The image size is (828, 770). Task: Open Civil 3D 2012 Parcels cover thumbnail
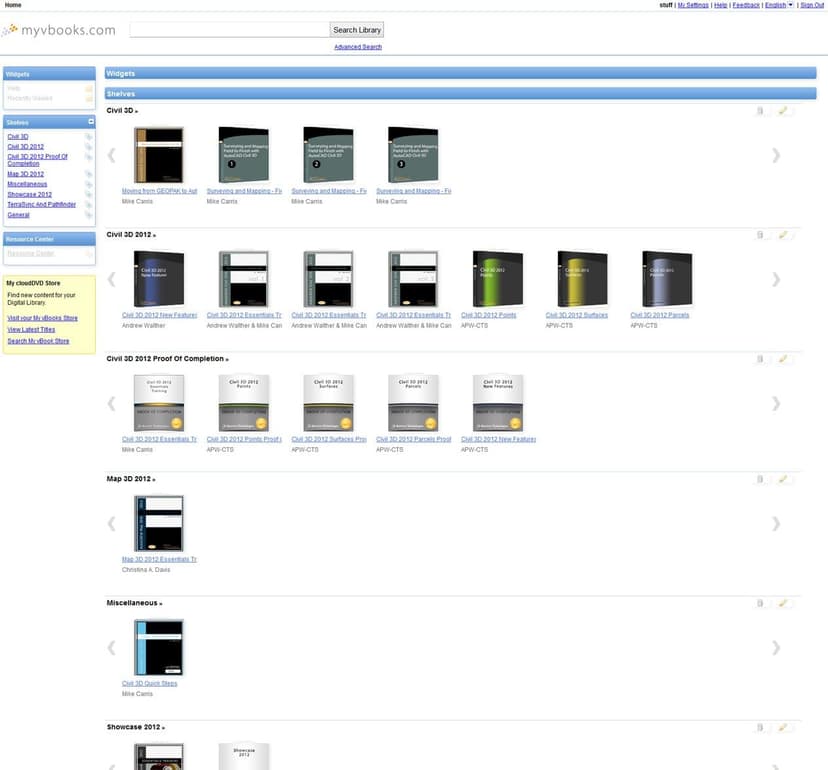point(667,279)
